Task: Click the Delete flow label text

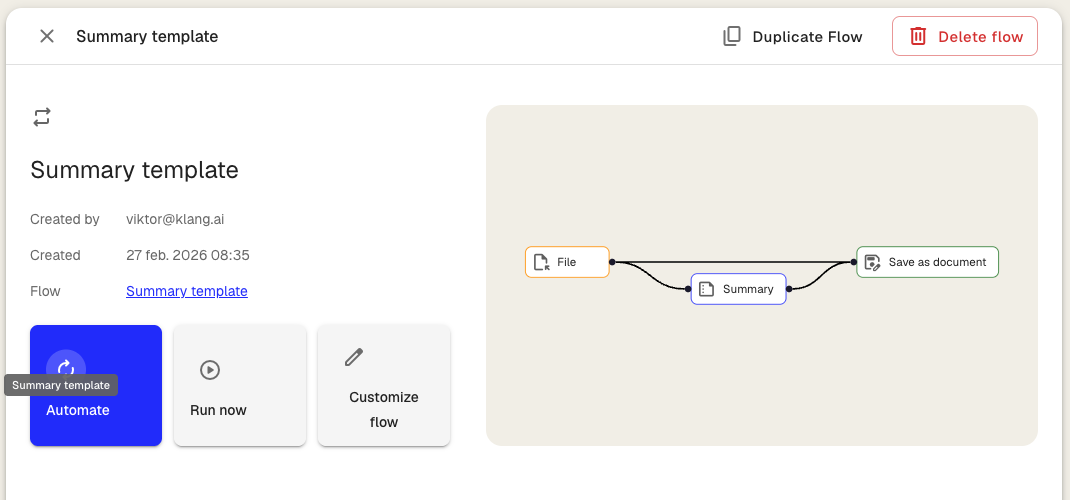Action: tap(981, 37)
